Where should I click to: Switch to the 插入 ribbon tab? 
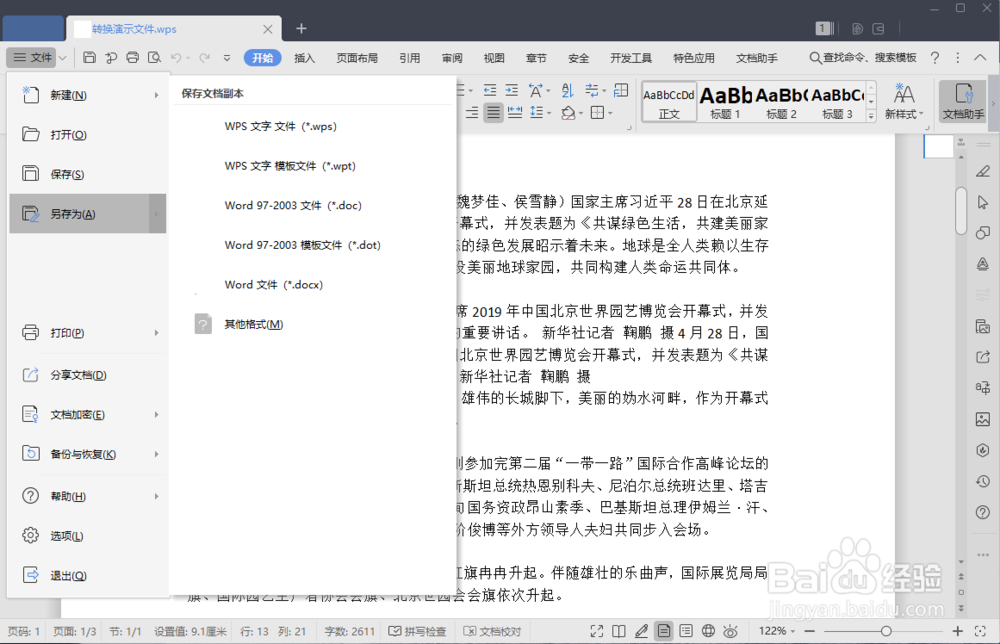pyautogui.click(x=305, y=57)
